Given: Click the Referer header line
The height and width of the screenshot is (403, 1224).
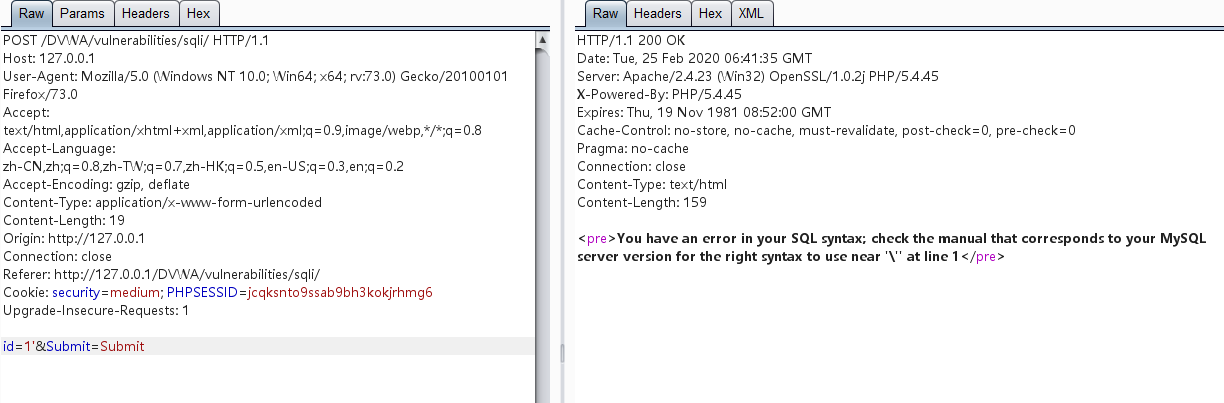Looking at the screenshot, I should 162,275.
